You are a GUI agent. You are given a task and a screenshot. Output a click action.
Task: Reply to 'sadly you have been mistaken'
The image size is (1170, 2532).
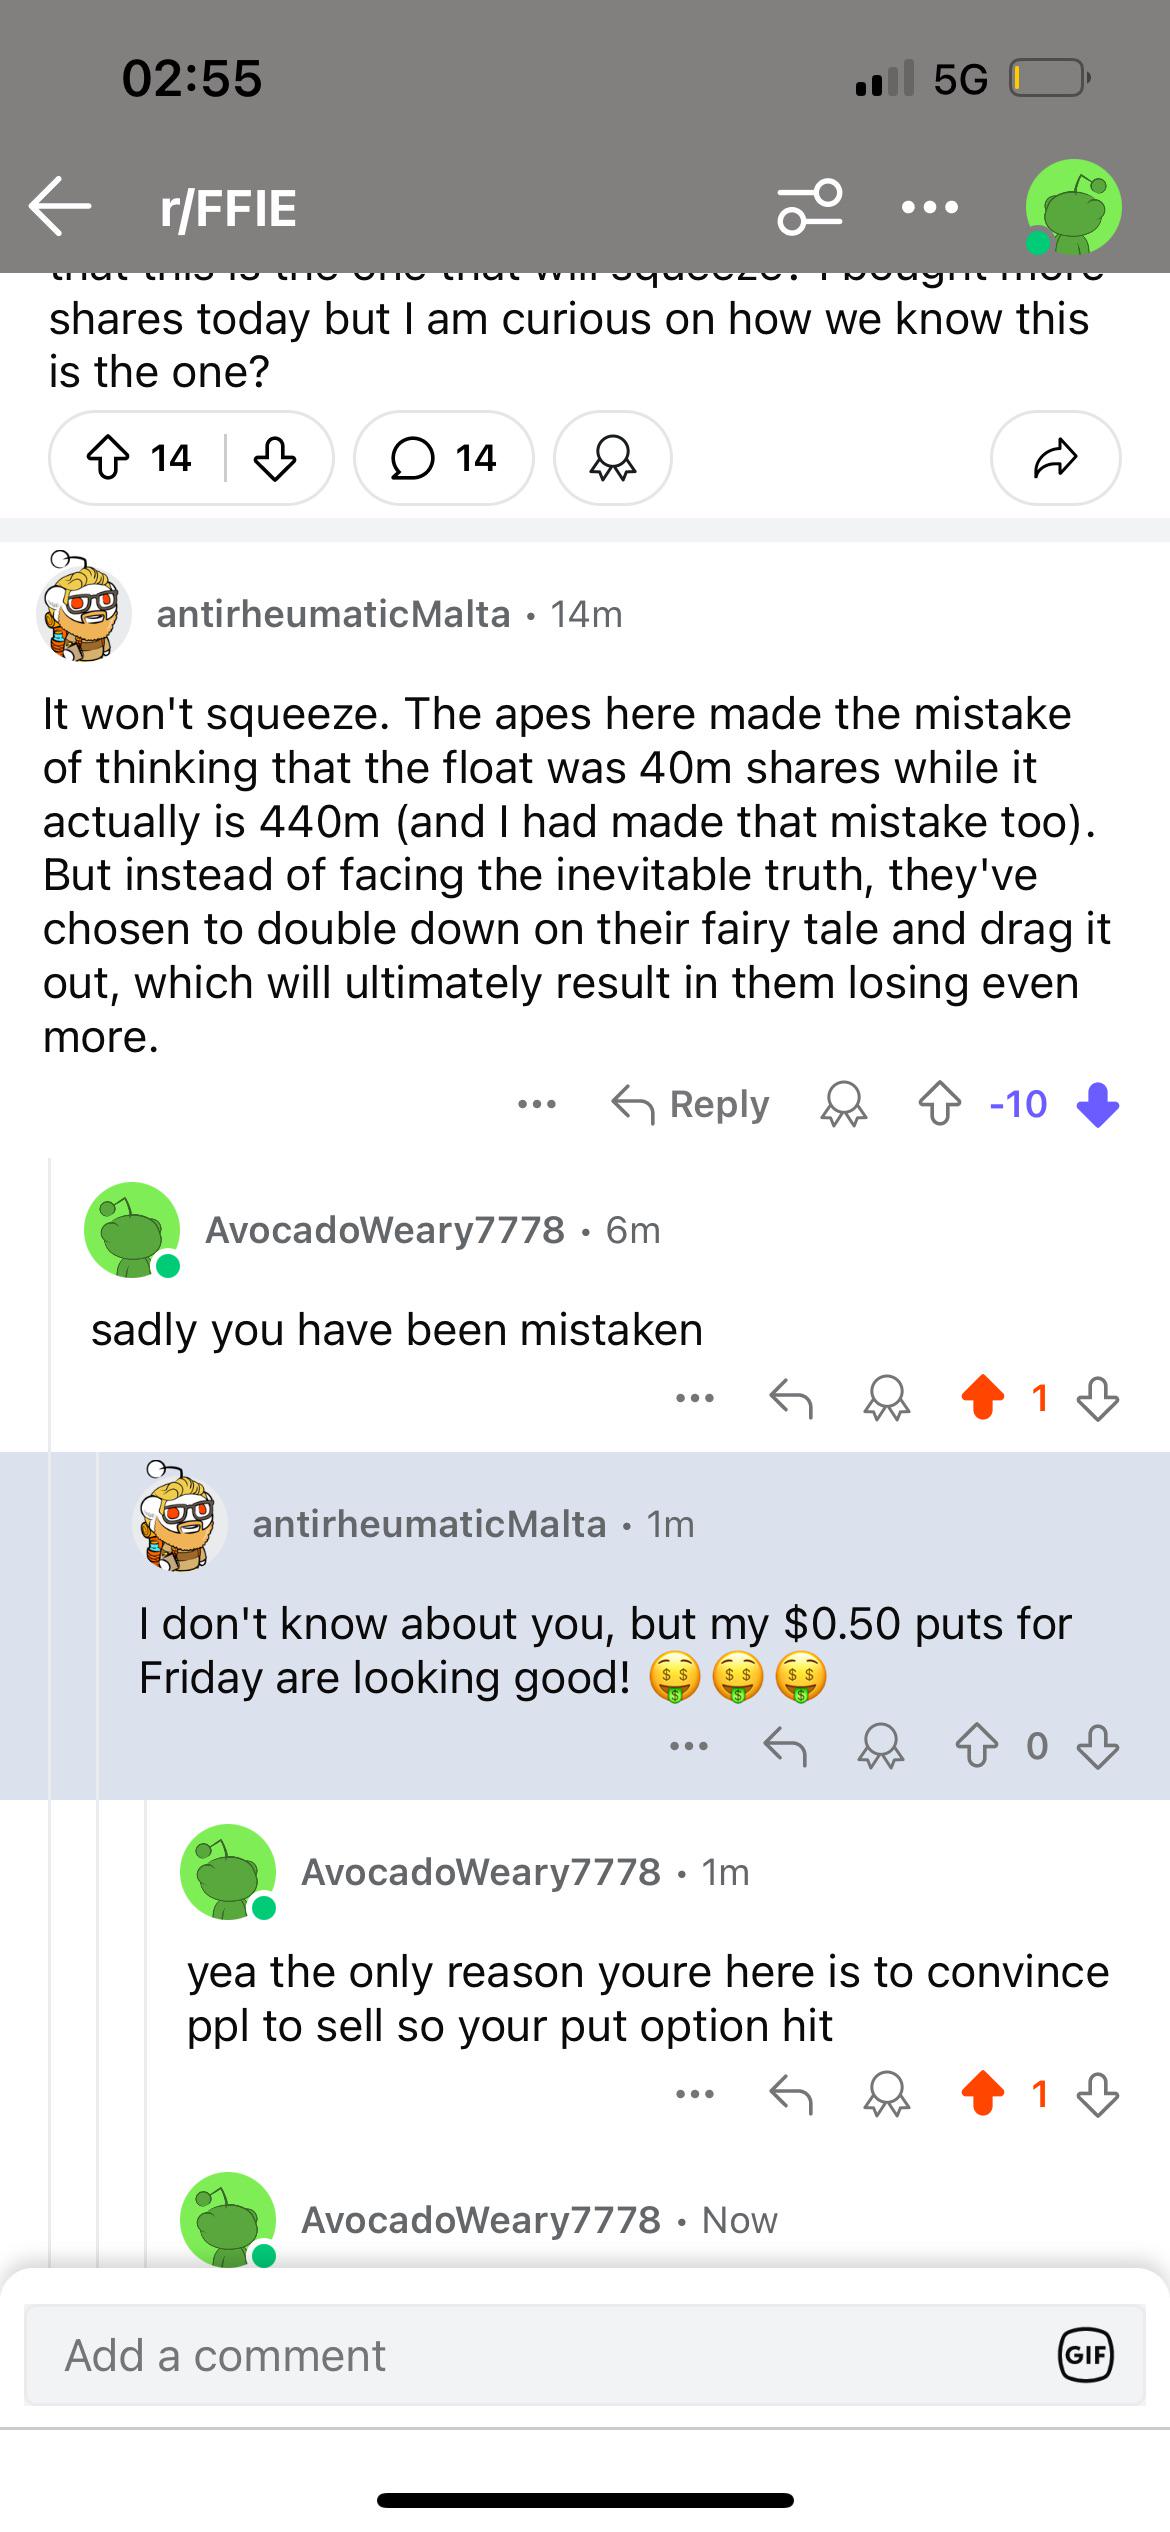pyautogui.click(x=790, y=1398)
